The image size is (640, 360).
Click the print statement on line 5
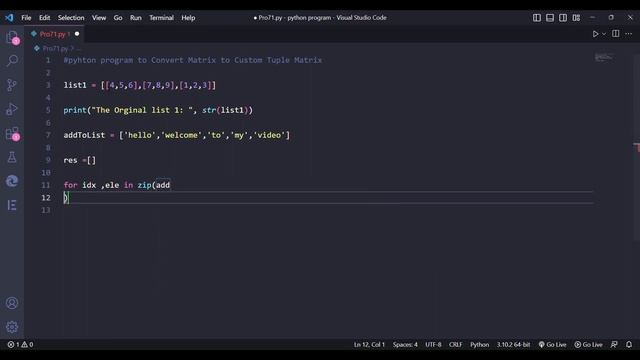75,110
